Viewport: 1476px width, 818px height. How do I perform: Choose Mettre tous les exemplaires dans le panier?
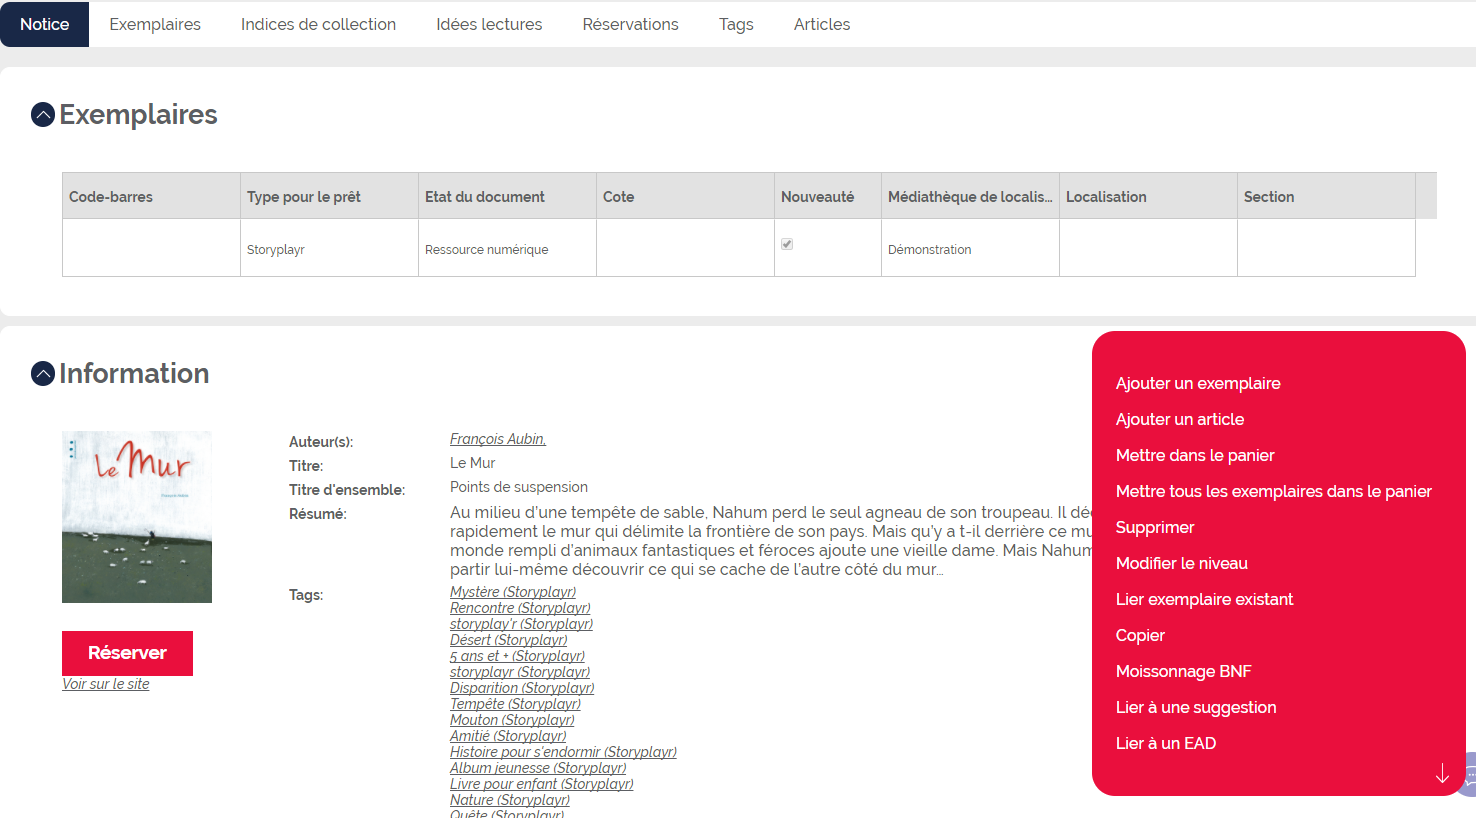point(1274,491)
